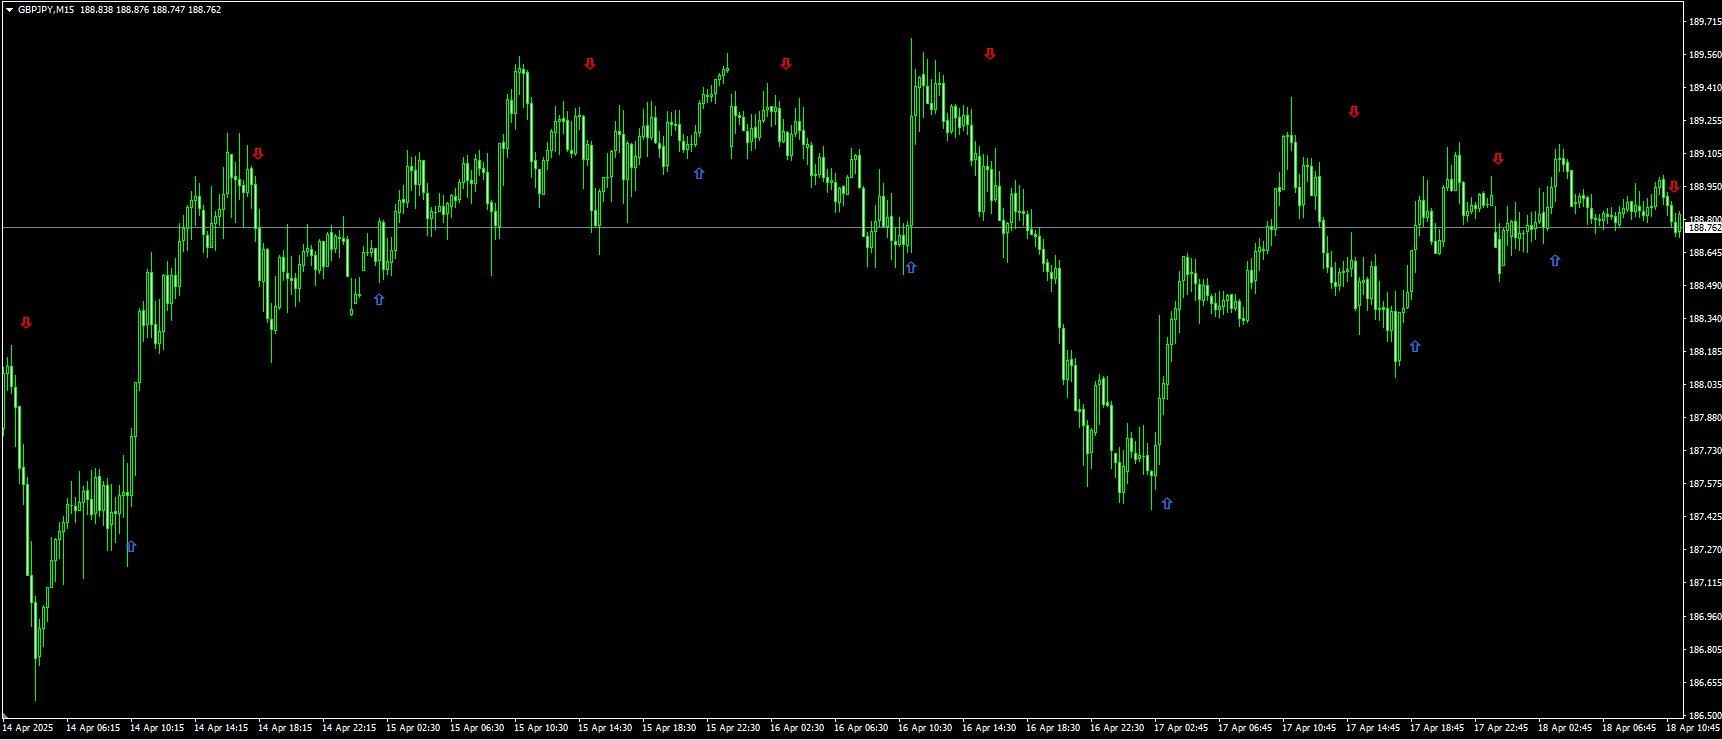Click the 189.560 price axis label
Screen dimensions: 1722x740
point(1705,55)
